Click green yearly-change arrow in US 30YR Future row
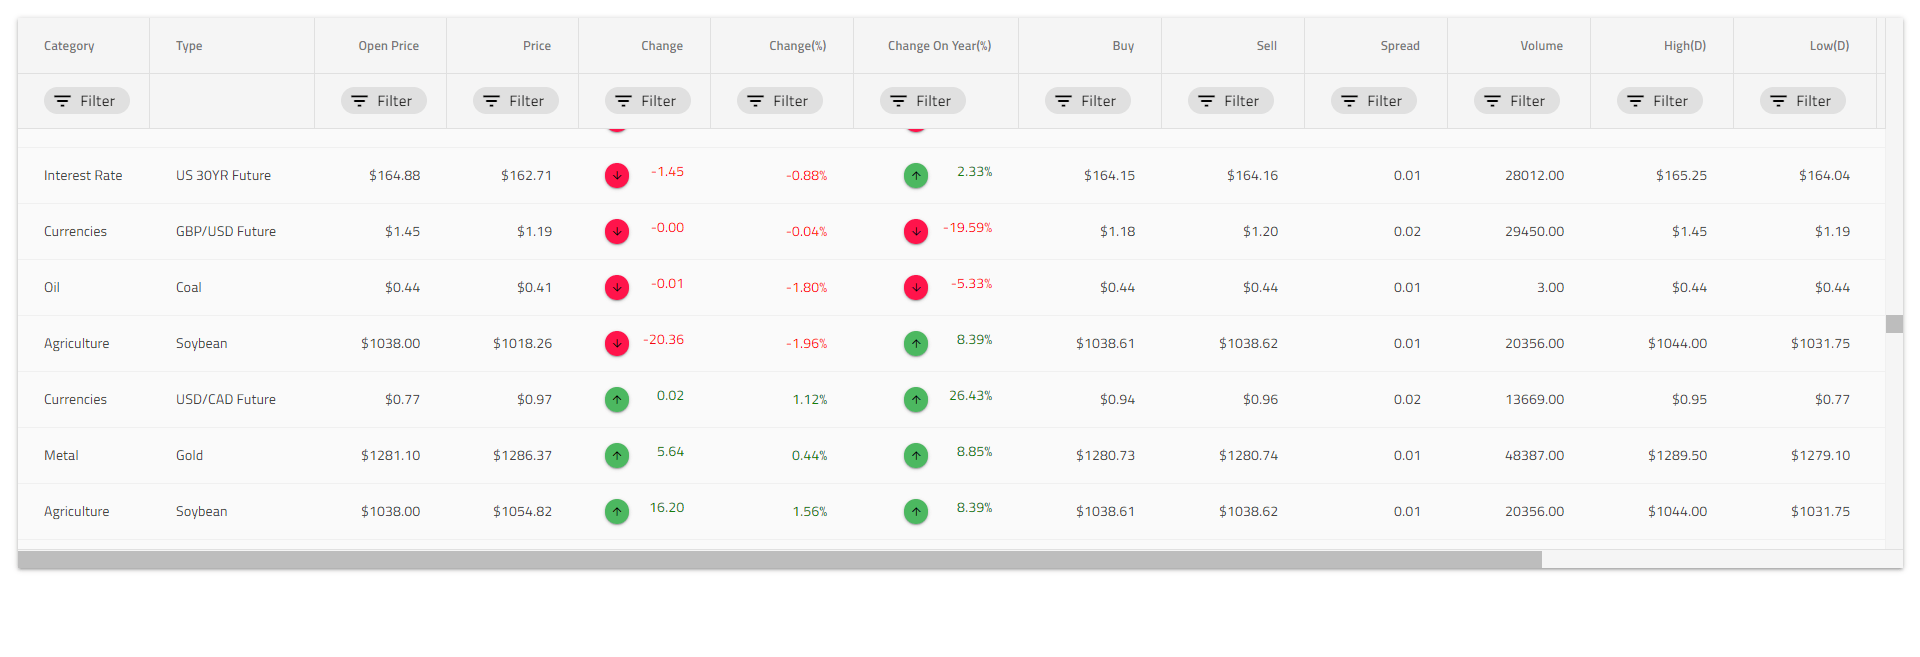 pos(916,176)
